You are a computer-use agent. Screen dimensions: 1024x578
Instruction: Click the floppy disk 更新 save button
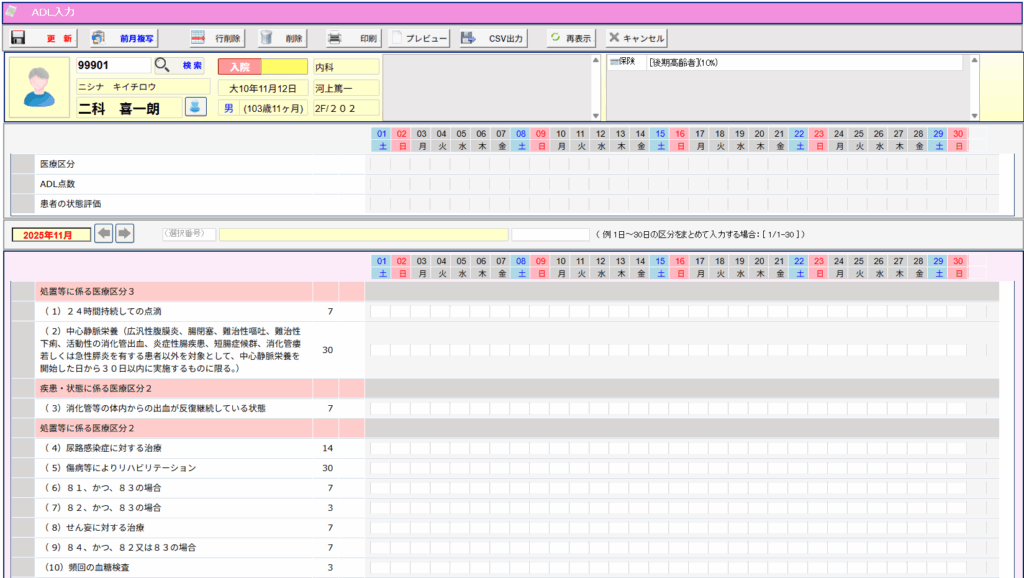pos(41,38)
